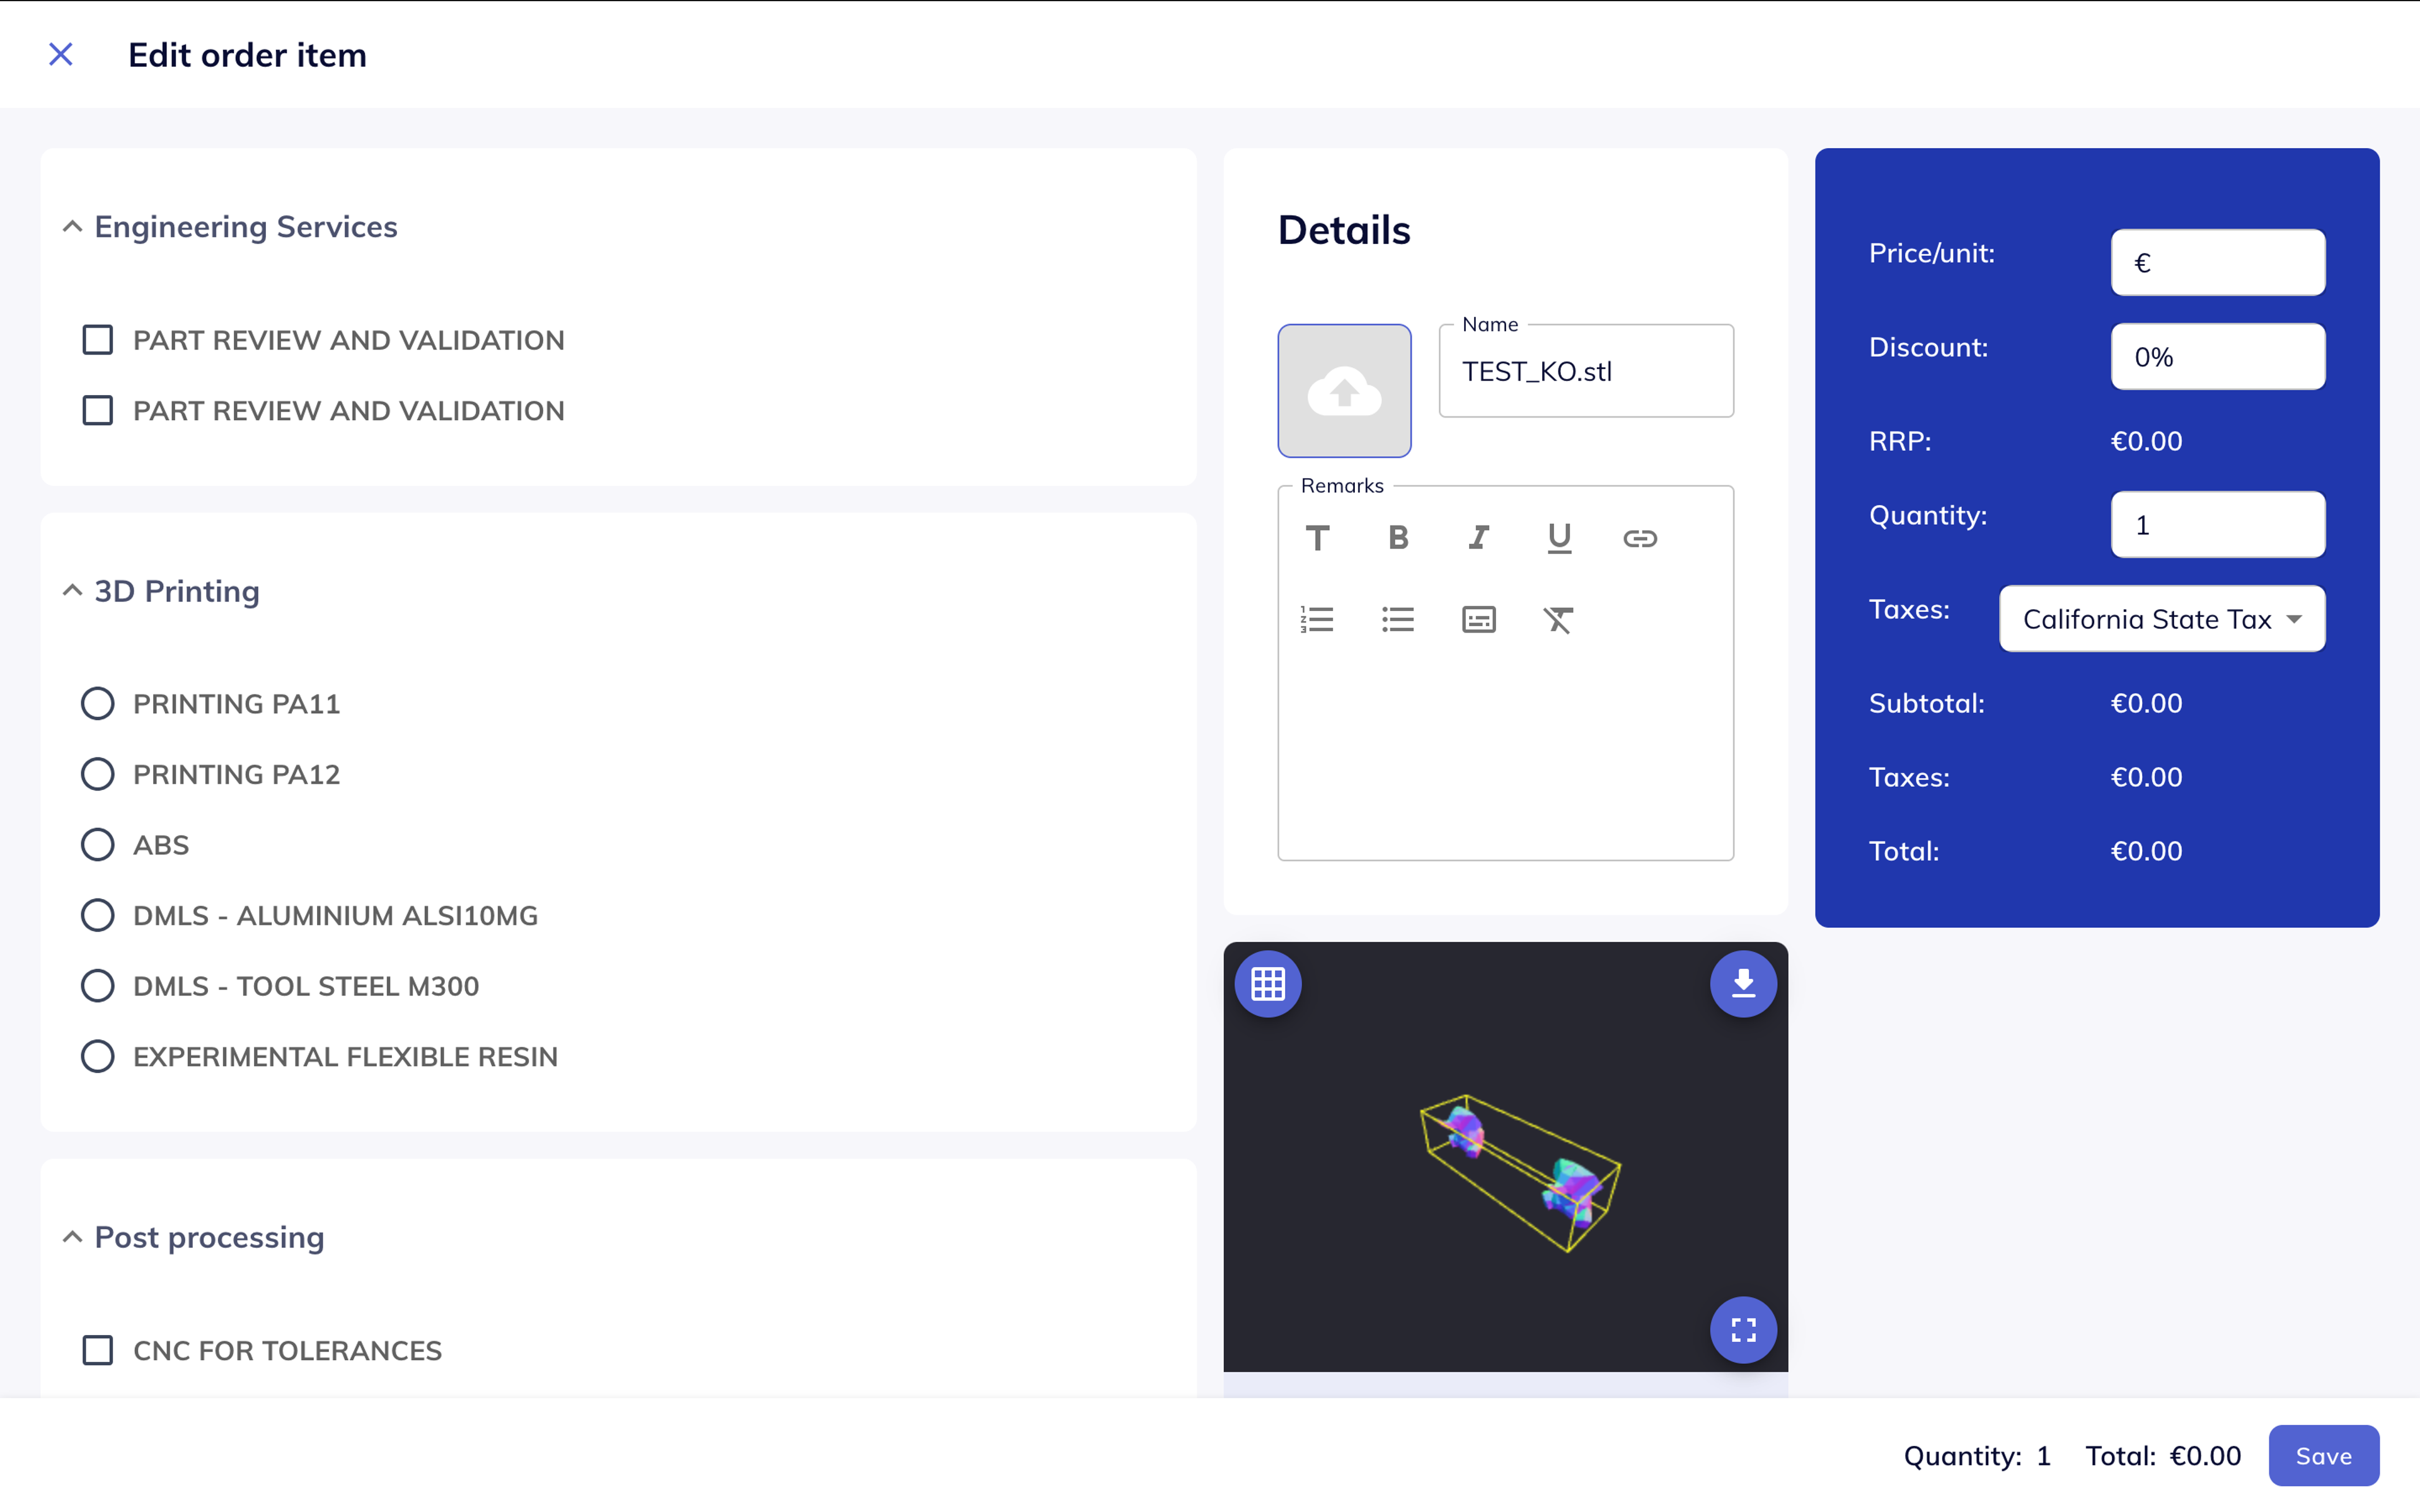Viewport: 2420px width, 1512px height.
Task: Apply italic formatting in Remarks toolbar
Action: coord(1478,538)
